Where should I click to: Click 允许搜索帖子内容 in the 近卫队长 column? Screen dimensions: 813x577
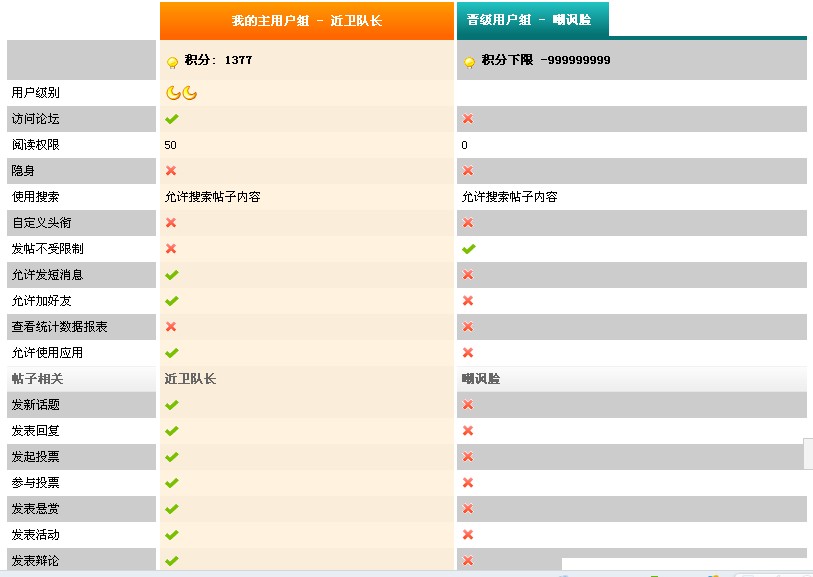click(213, 197)
